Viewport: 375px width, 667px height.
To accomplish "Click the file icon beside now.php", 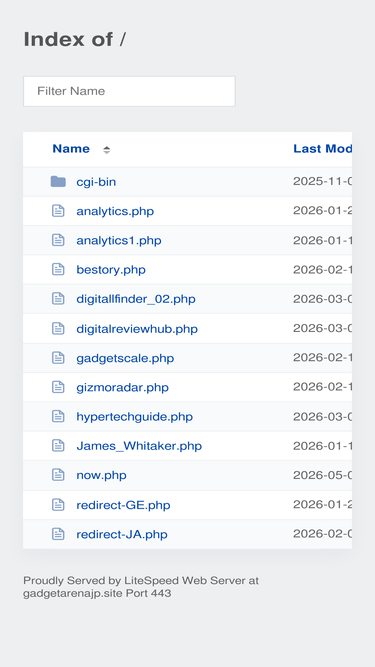I will (58, 475).
